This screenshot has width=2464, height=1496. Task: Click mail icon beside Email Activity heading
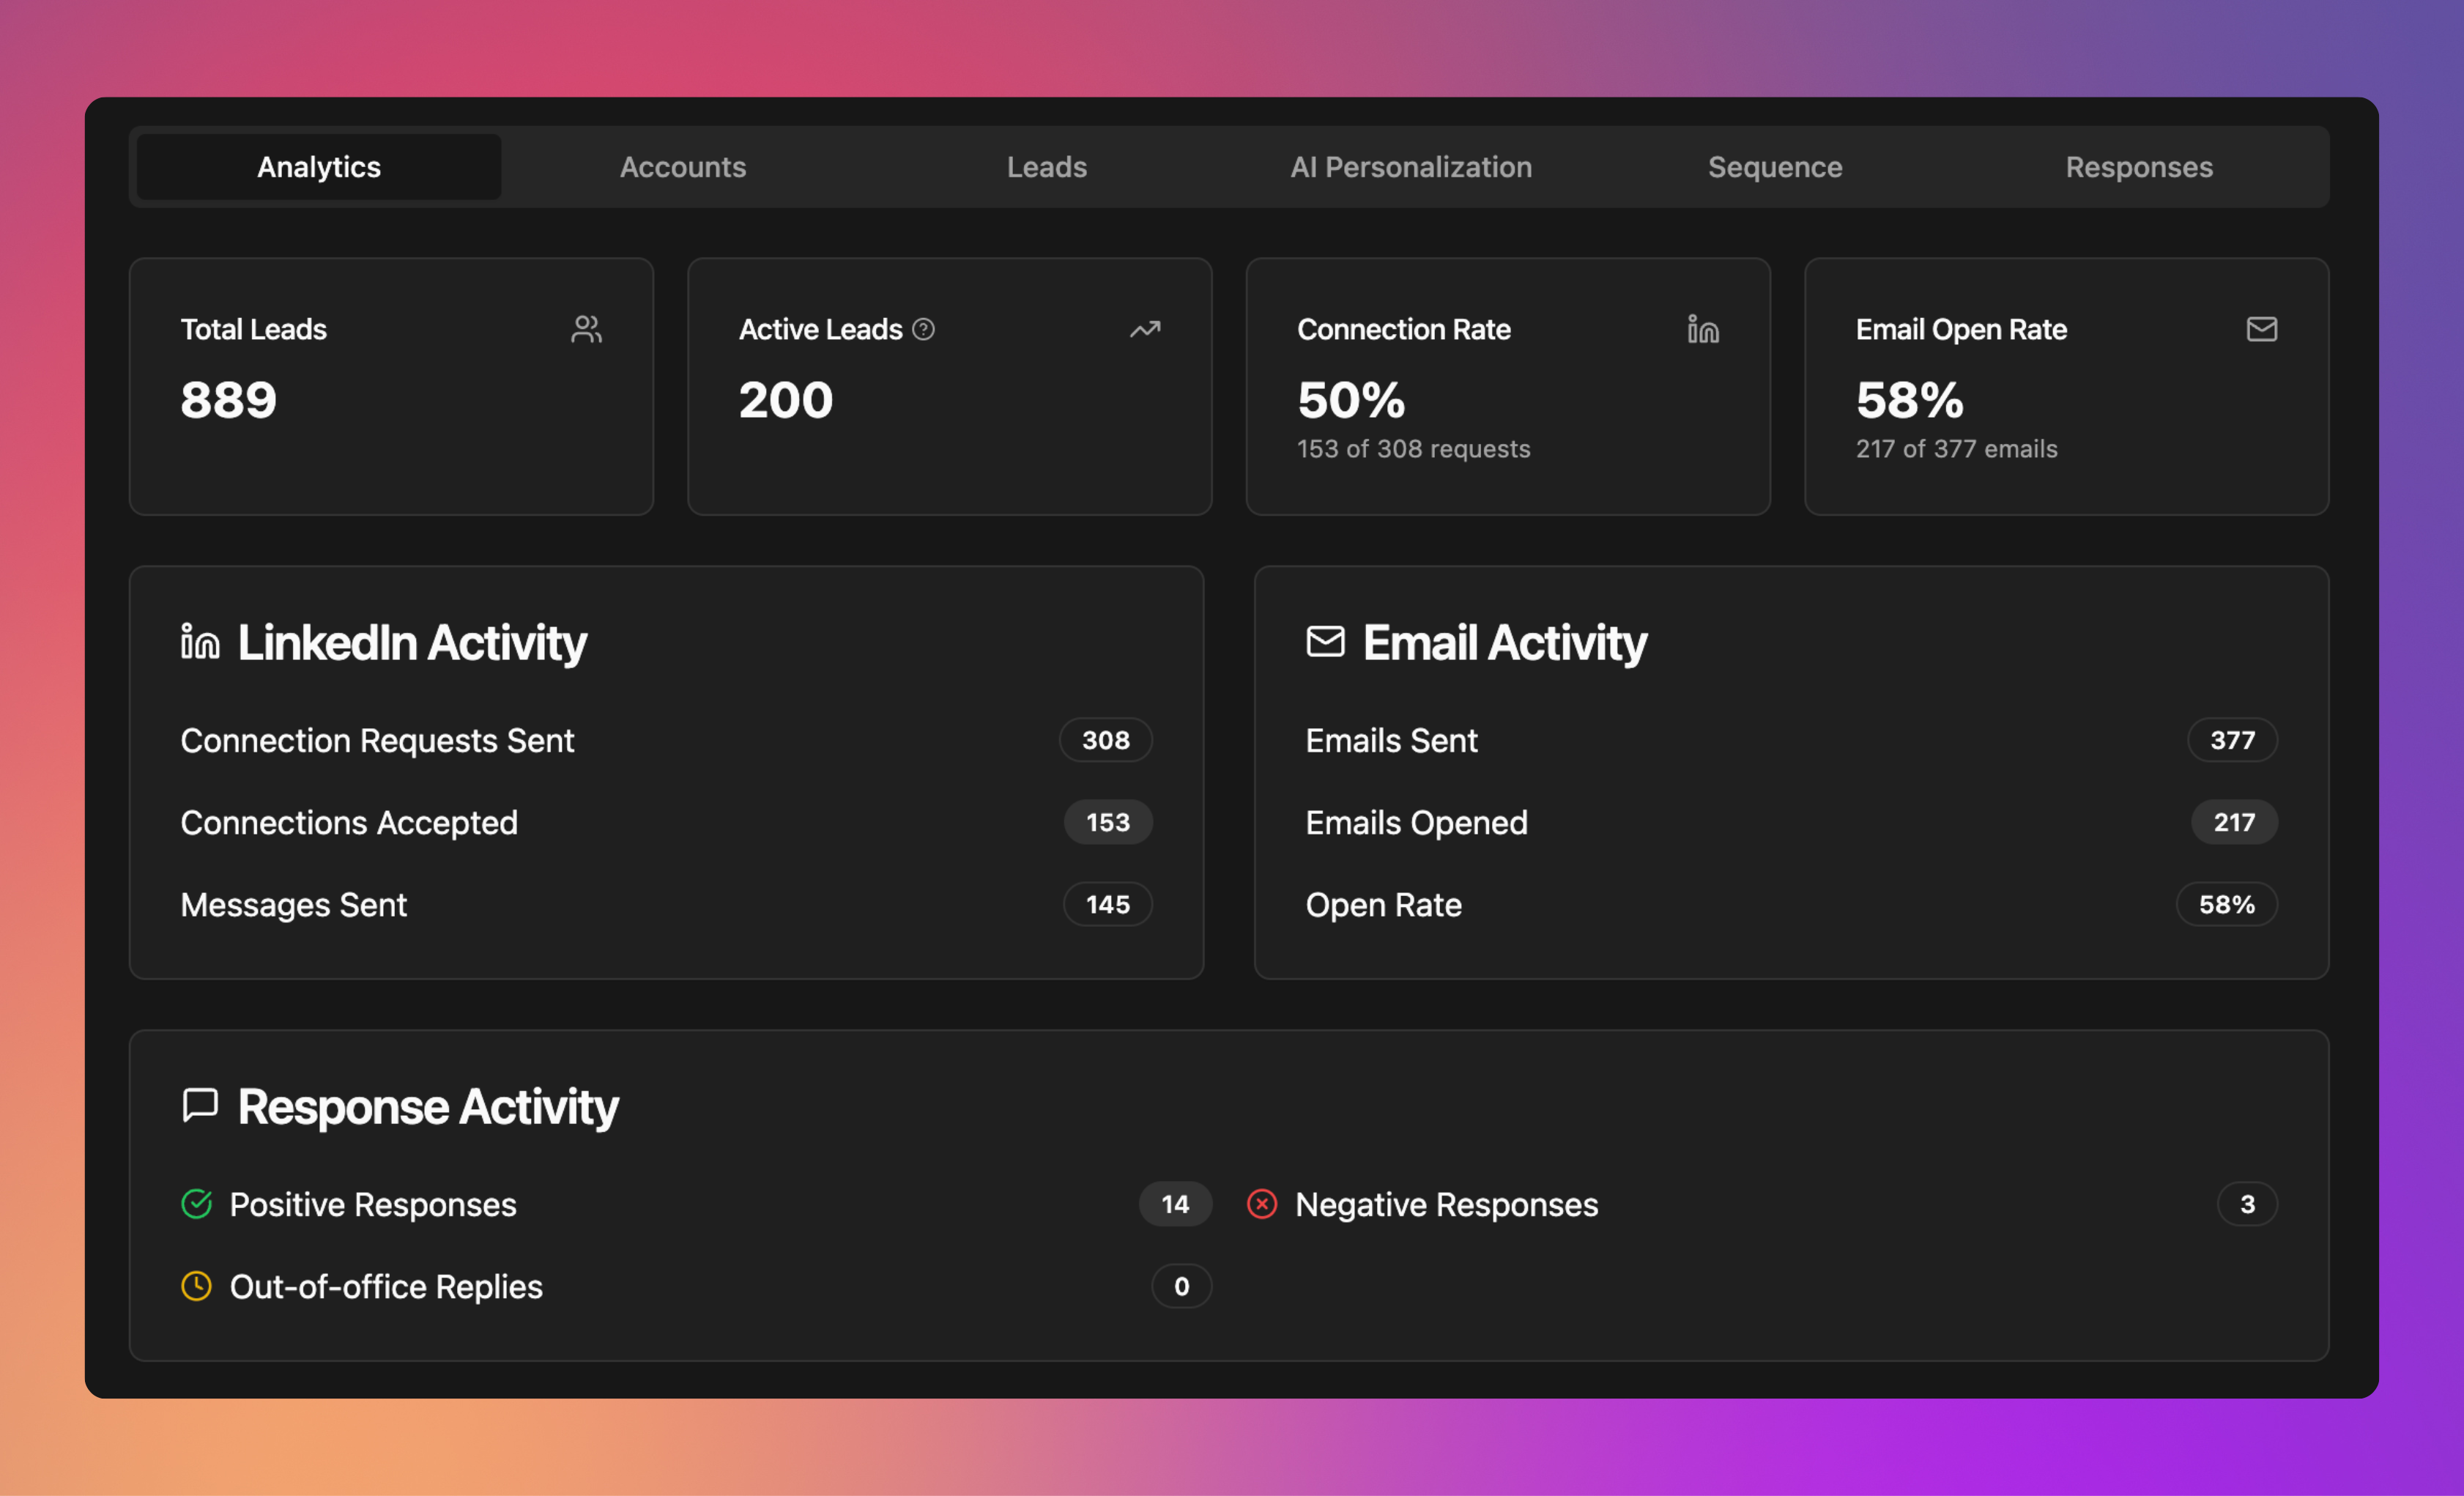click(x=1325, y=642)
